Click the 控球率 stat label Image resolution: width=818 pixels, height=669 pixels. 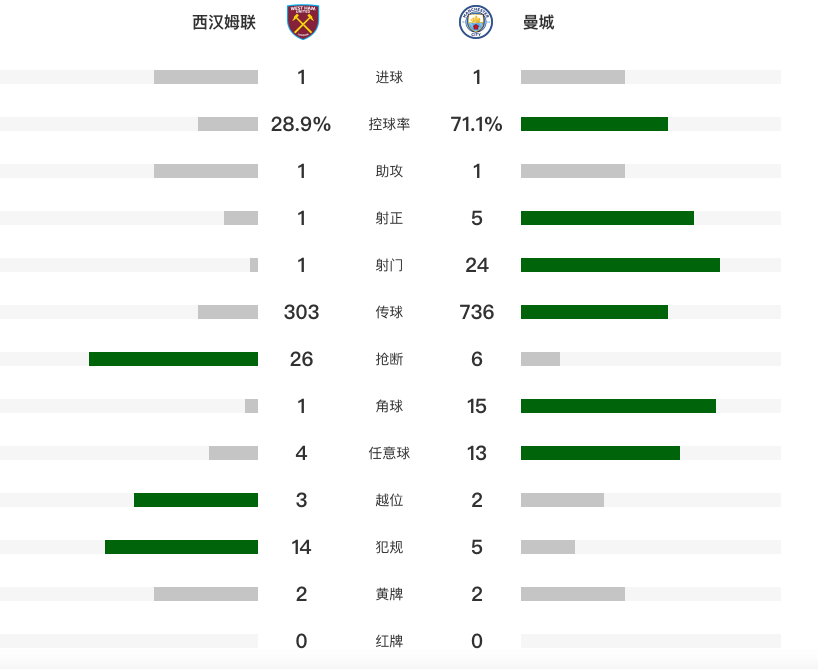coord(389,125)
